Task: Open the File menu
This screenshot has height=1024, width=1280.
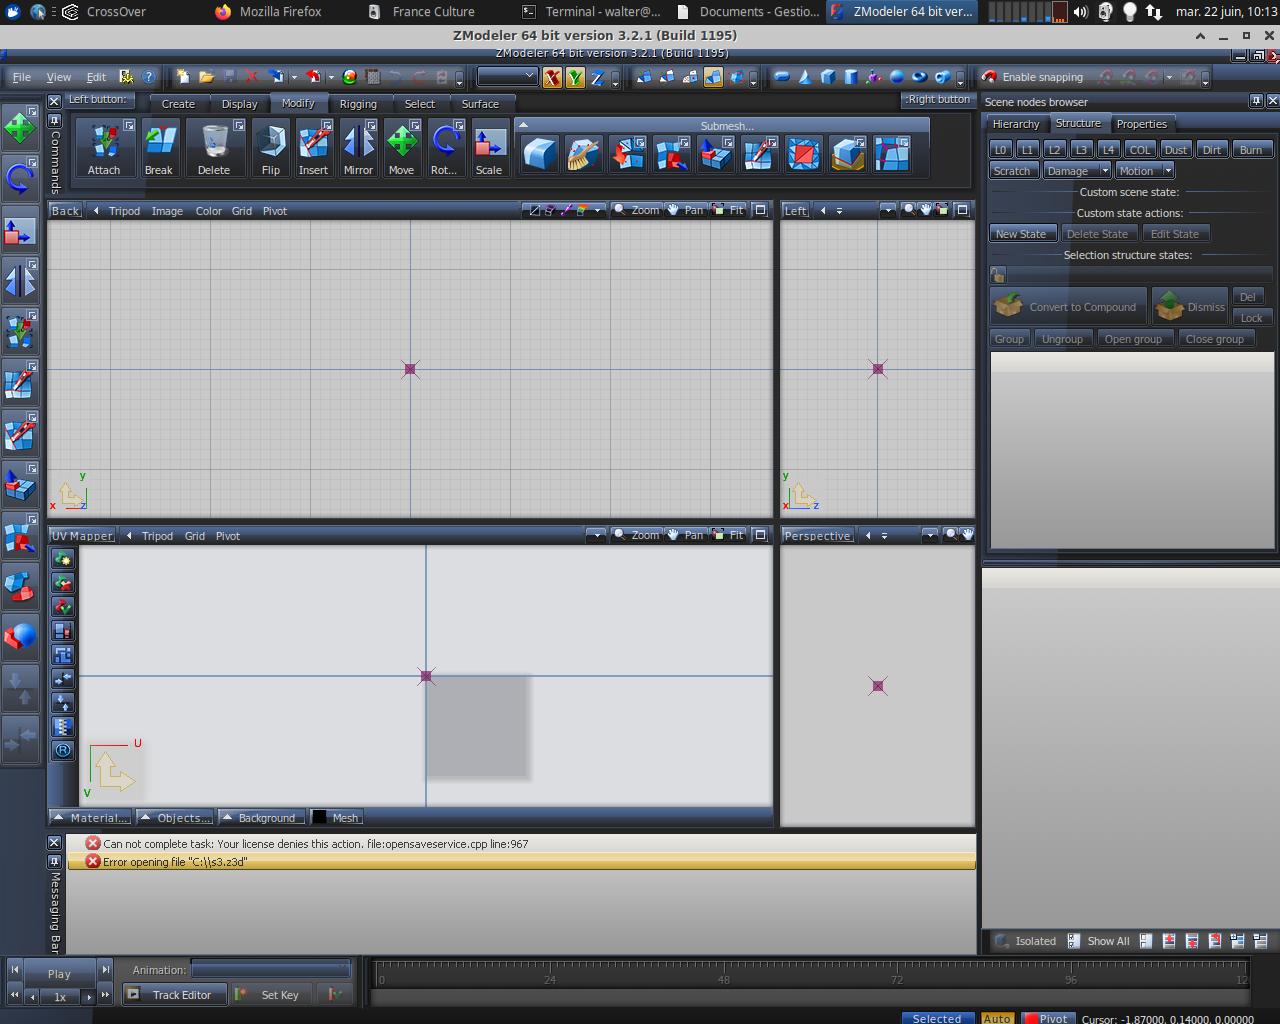Action: tap(22, 77)
